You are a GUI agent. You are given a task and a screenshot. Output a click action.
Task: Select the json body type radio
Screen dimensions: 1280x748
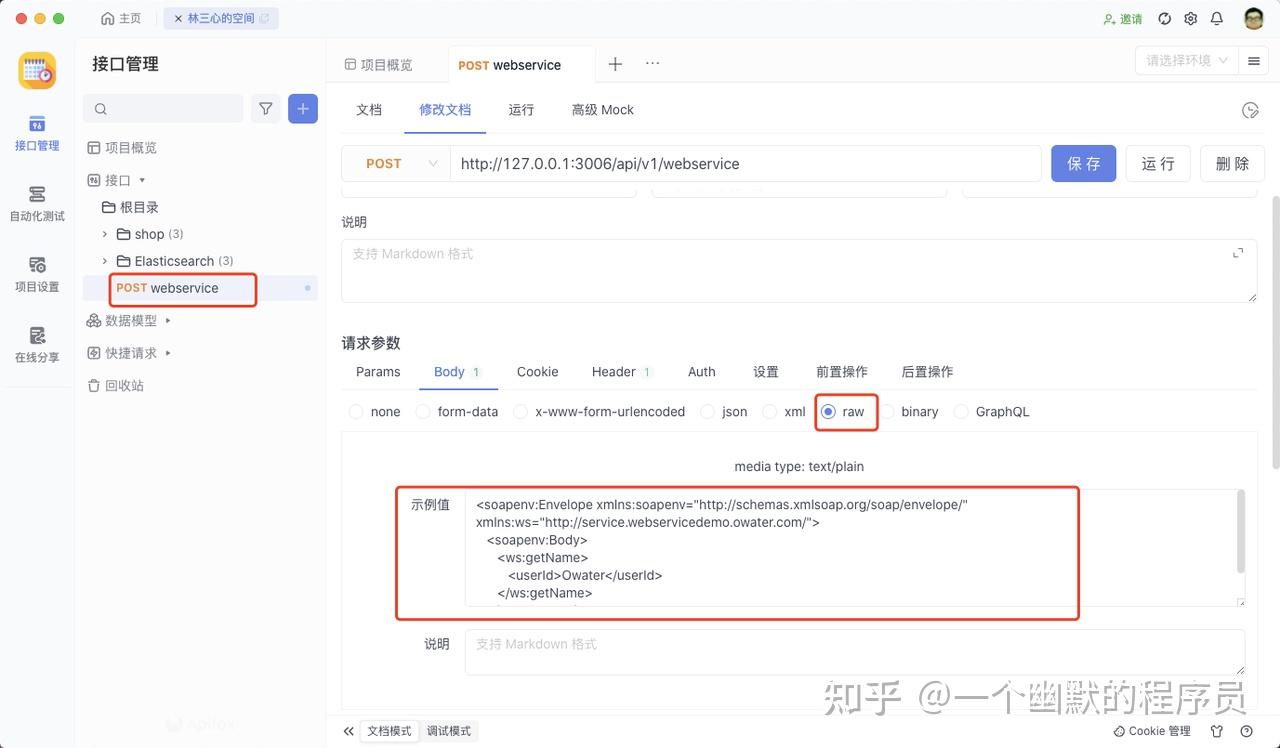[x=710, y=411]
